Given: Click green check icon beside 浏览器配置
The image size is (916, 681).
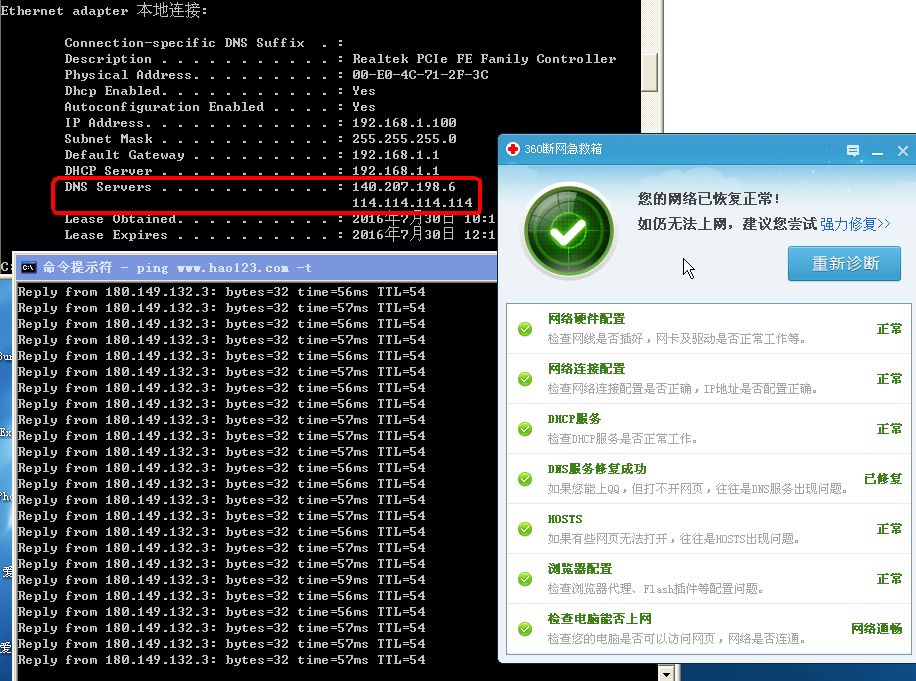Looking at the screenshot, I should point(525,579).
